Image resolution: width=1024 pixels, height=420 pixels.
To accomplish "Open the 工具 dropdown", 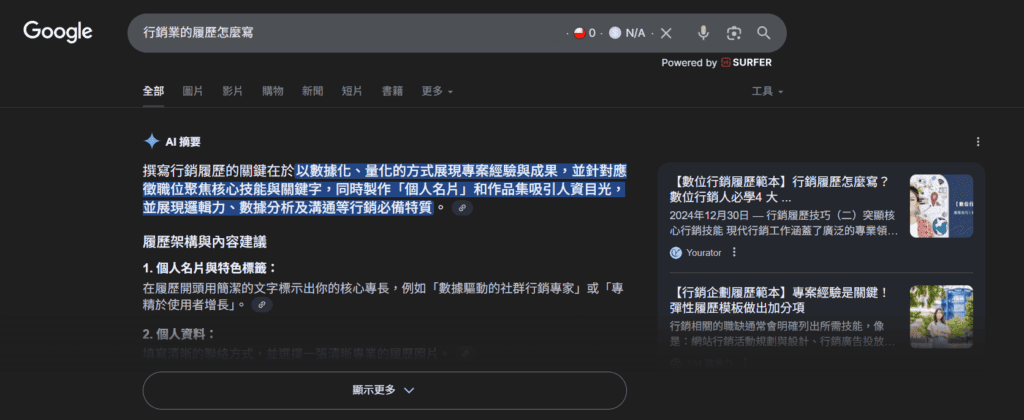I will pos(767,91).
